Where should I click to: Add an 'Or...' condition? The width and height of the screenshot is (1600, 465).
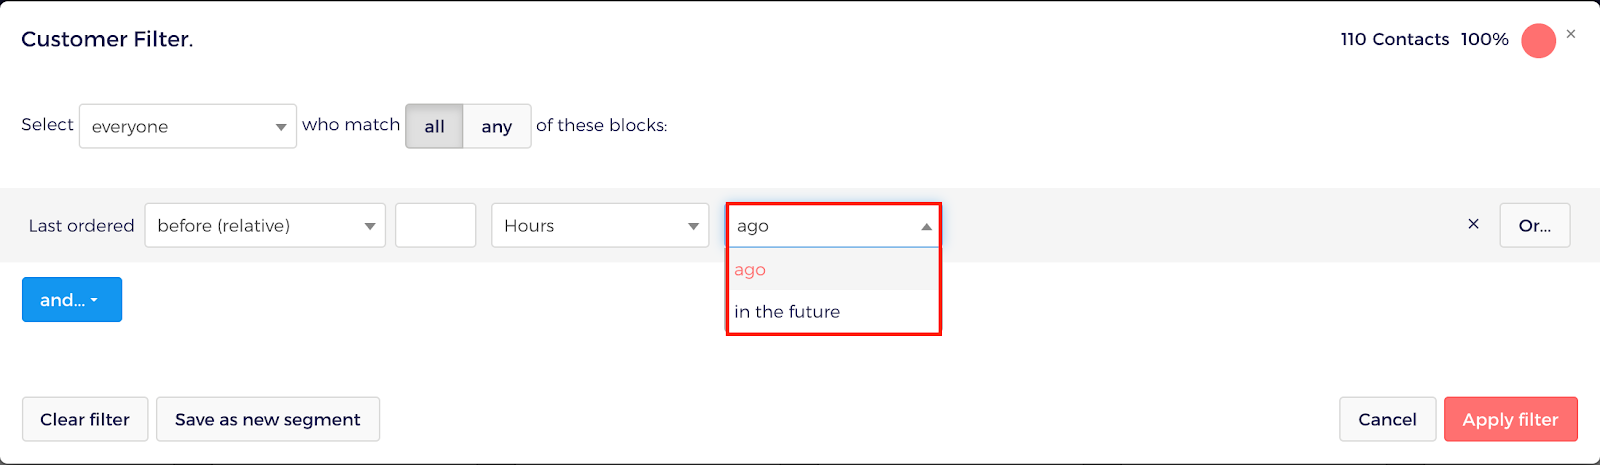click(1535, 225)
